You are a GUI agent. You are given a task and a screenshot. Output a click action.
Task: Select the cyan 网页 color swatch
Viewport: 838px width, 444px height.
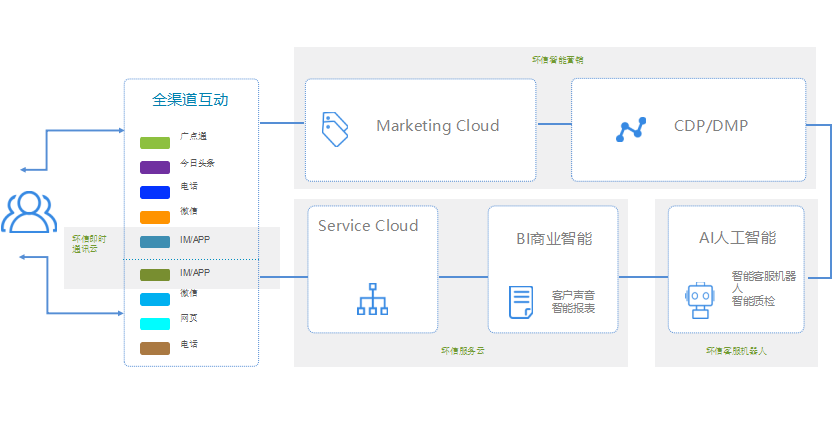coord(155,324)
